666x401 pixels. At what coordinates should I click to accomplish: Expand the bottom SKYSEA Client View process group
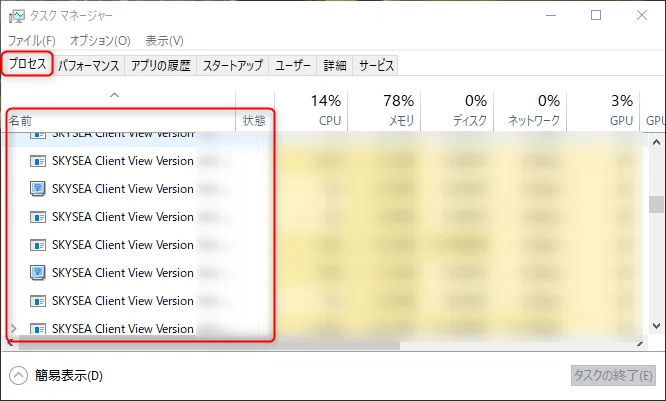[14, 328]
